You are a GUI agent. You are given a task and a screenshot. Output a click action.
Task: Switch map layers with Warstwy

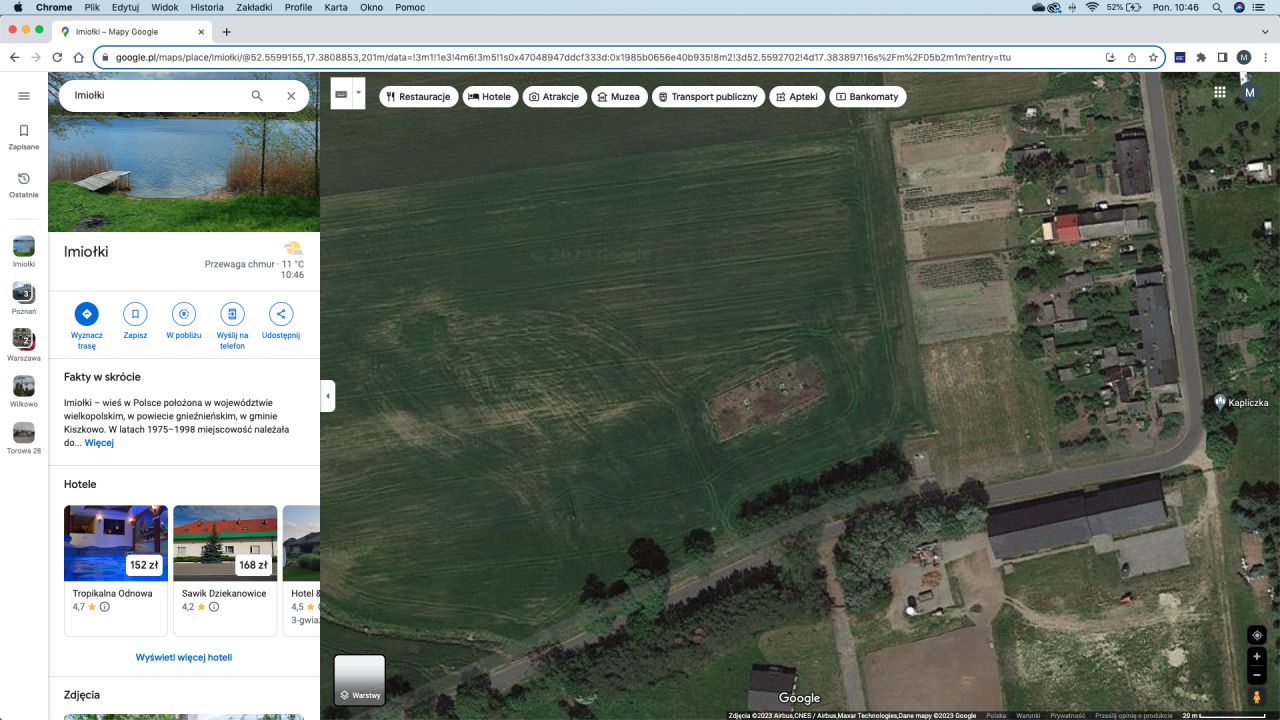coord(359,680)
